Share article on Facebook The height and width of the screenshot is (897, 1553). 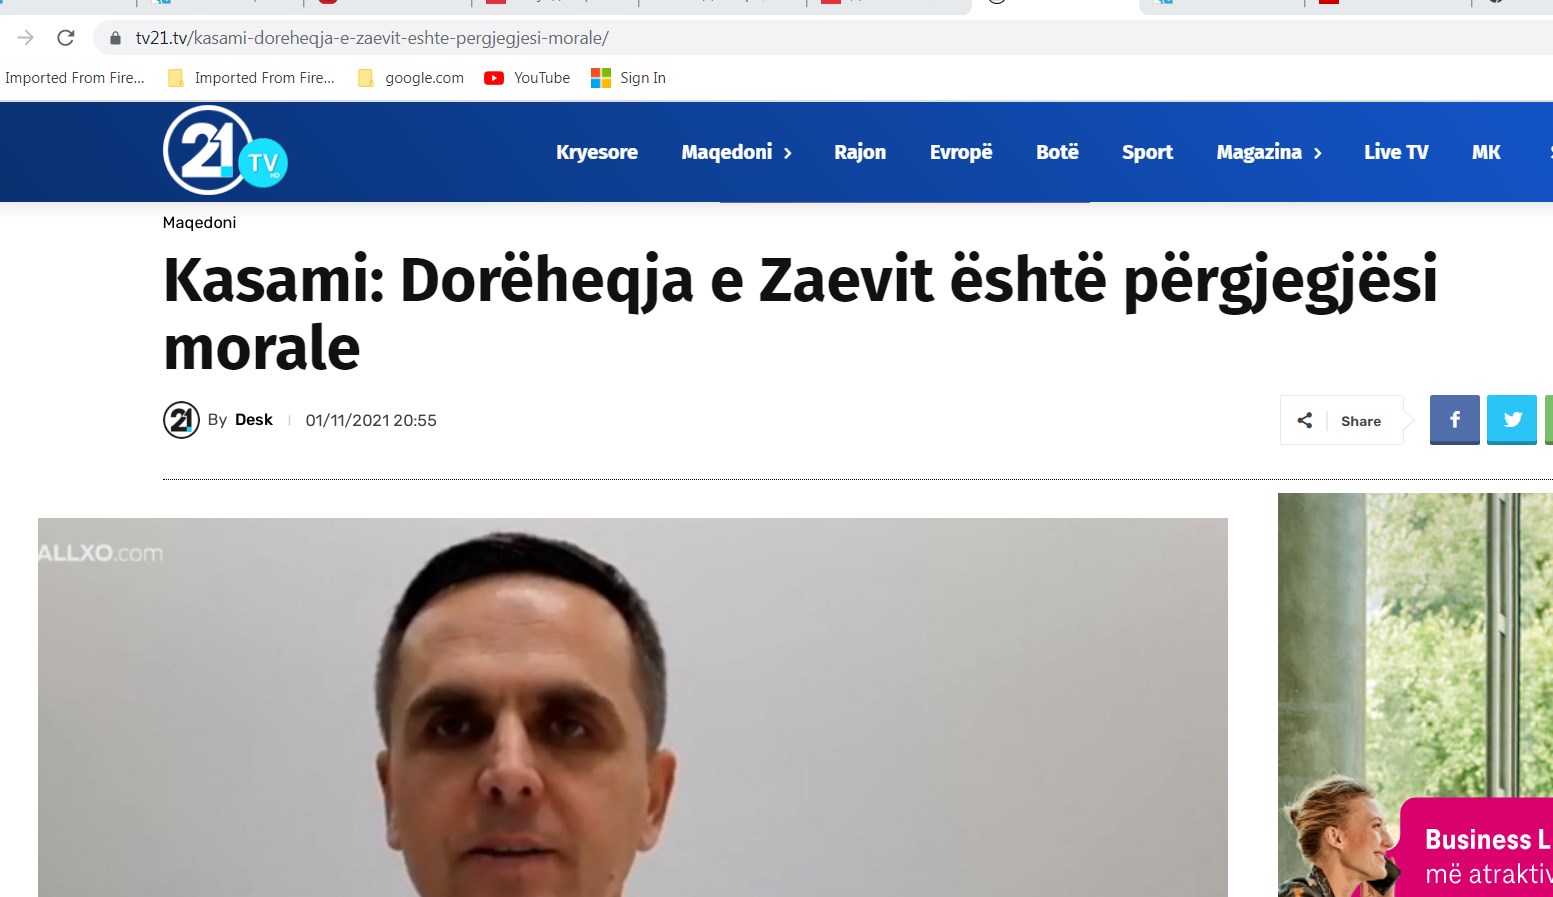pos(1454,420)
